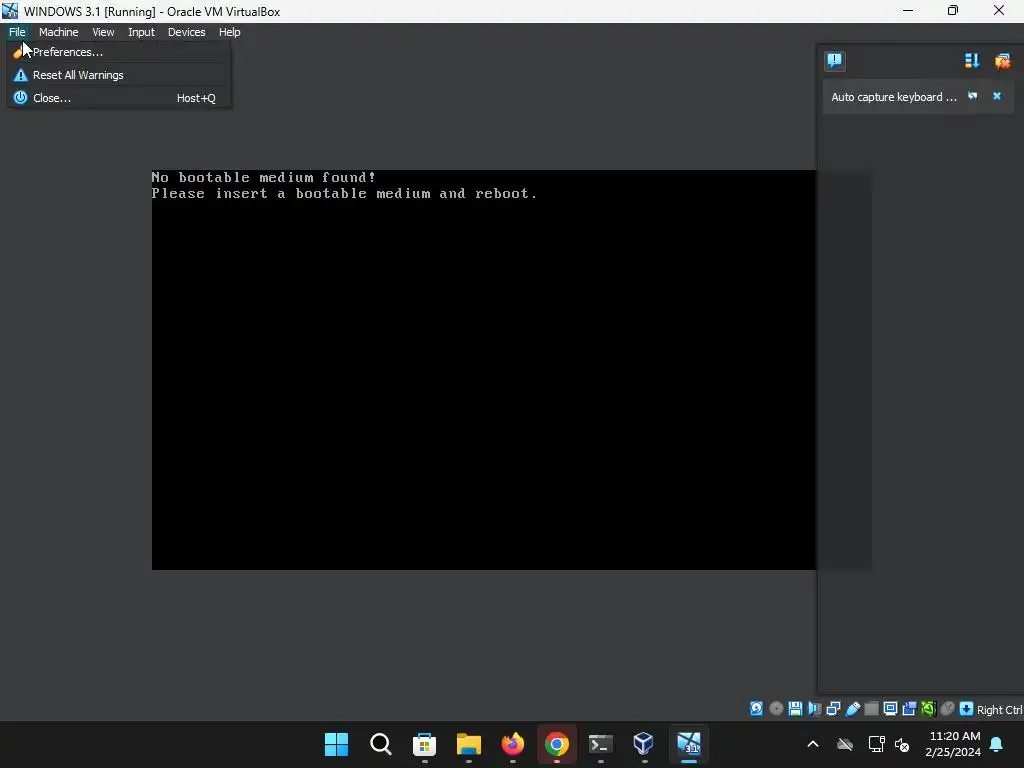Viewport: 1024px width, 768px height.
Task: Click the green CPU virtualization icon
Action: (928, 709)
